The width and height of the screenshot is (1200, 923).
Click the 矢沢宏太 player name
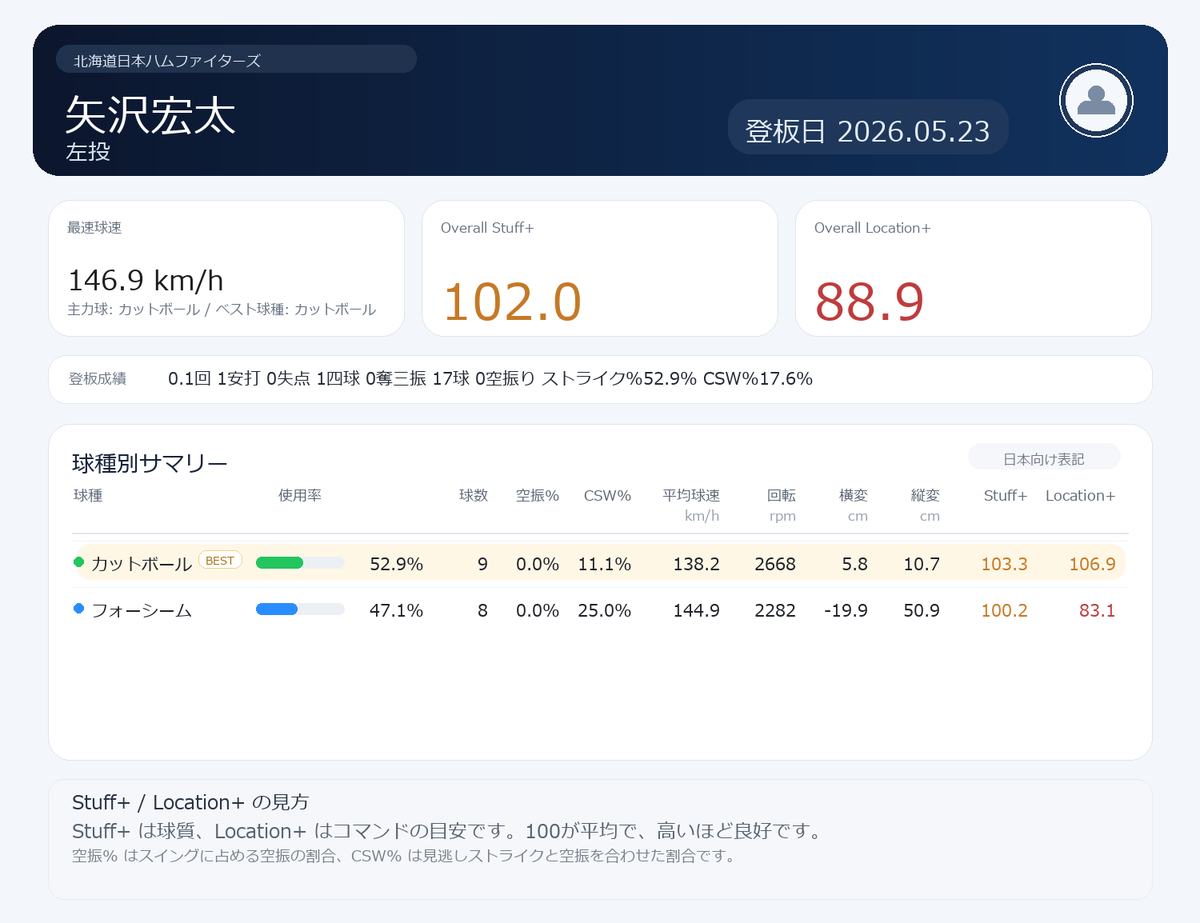click(150, 115)
